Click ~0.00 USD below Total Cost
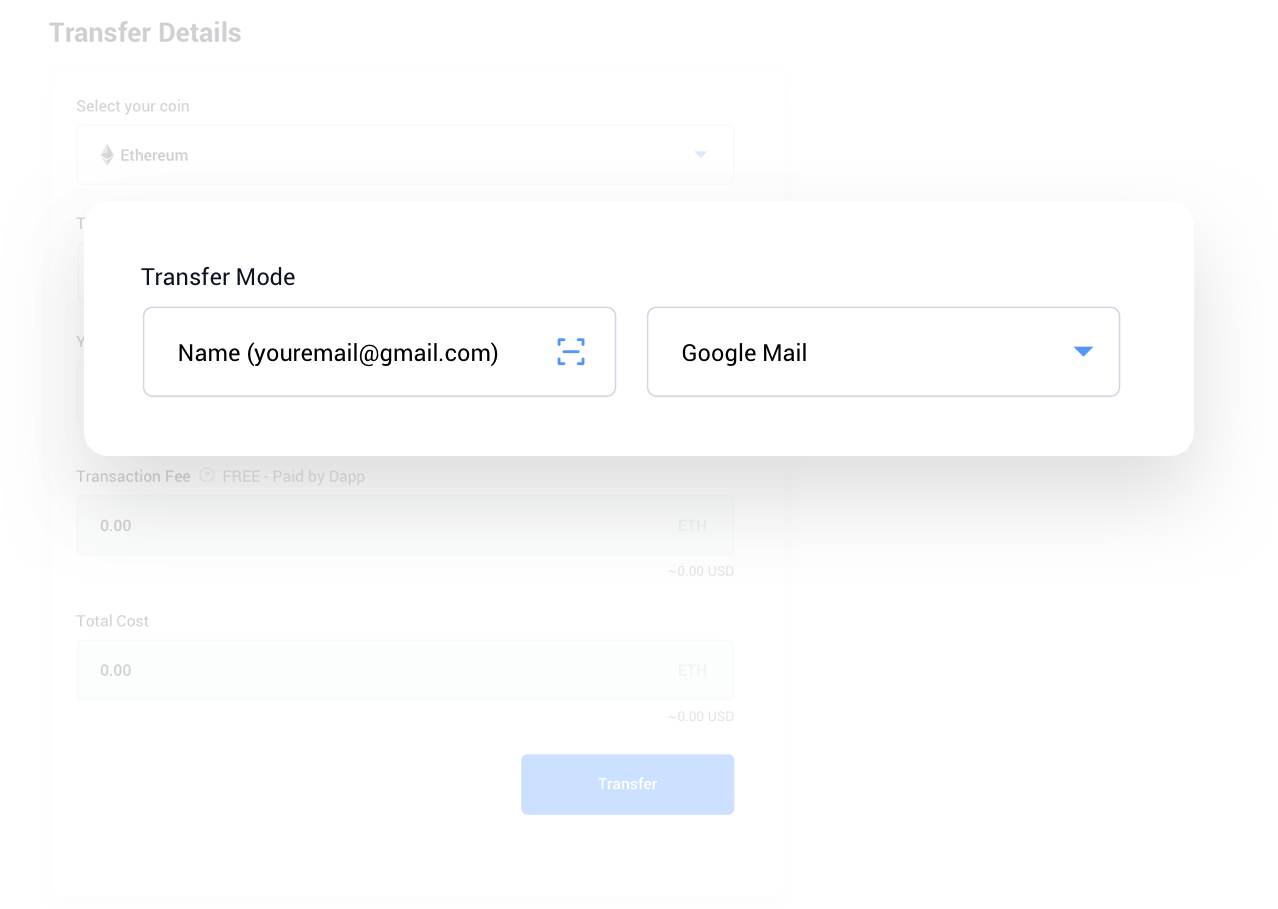Image resolution: width=1278 pixels, height=909 pixels. click(701, 717)
